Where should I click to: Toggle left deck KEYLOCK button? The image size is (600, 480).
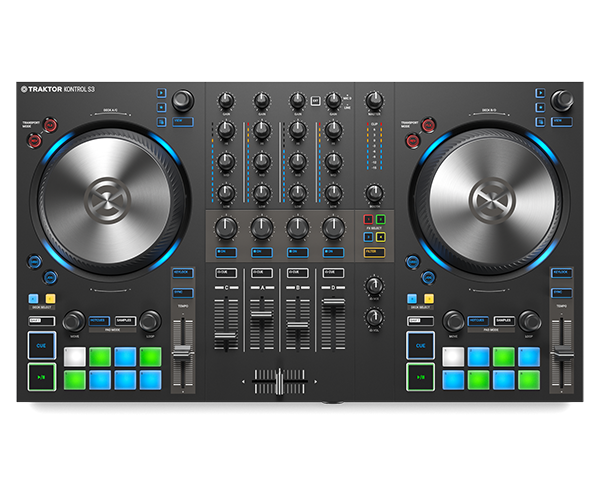click(183, 273)
